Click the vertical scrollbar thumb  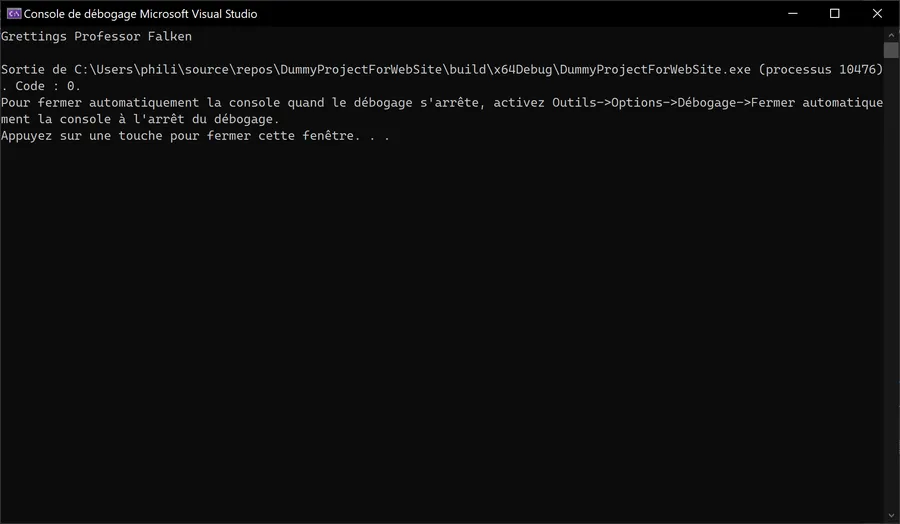(891, 50)
